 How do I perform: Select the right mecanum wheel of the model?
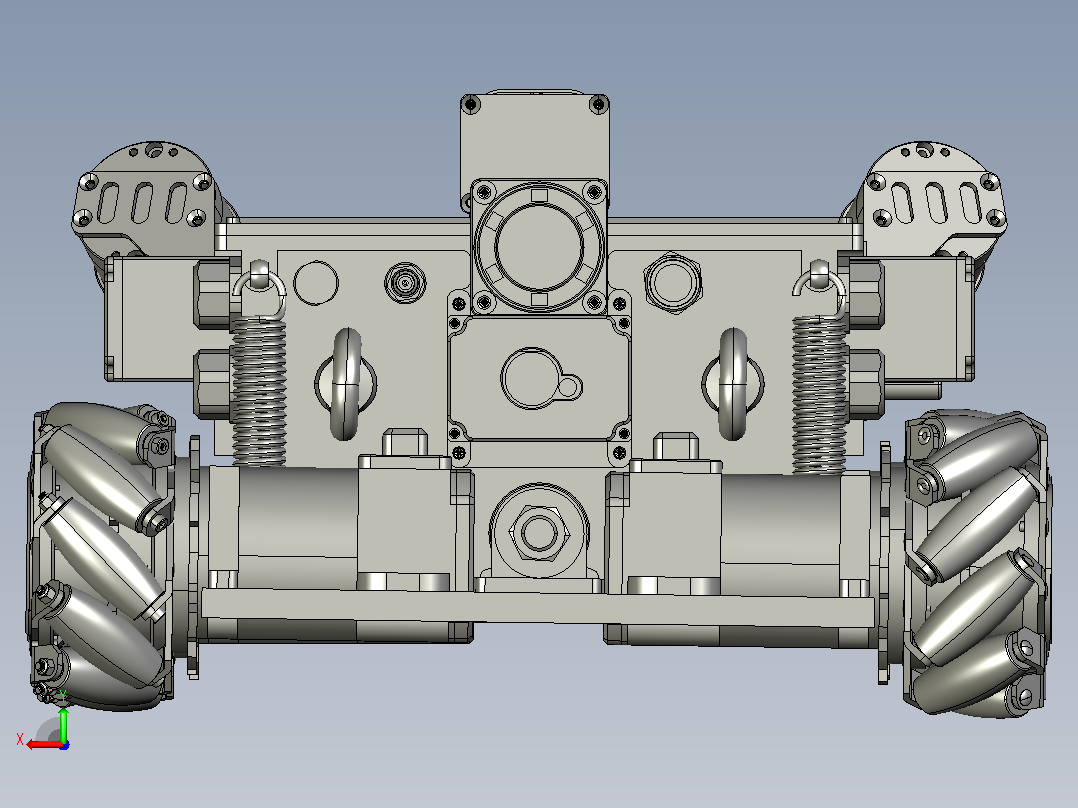click(977, 564)
